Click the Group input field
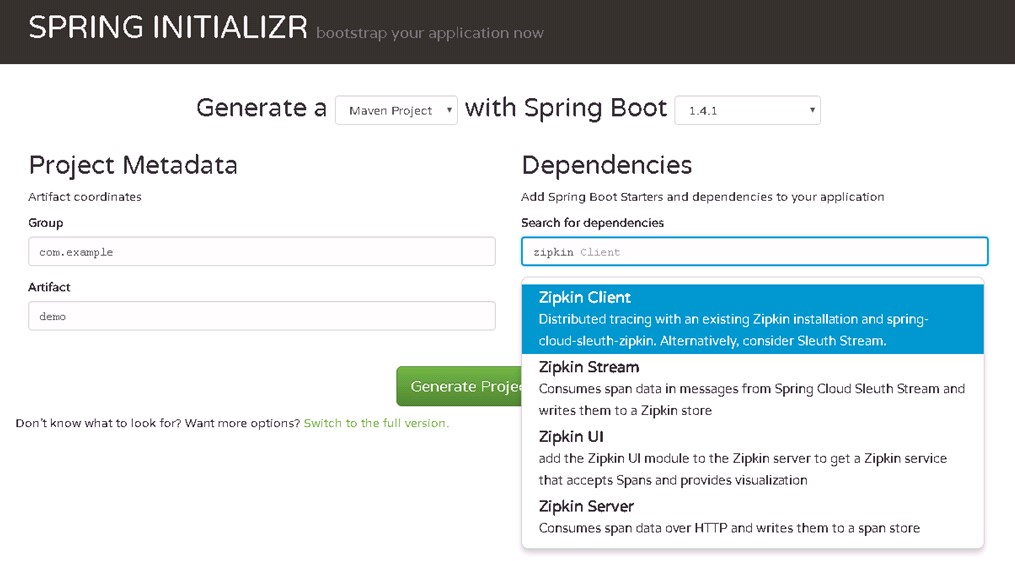The height and width of the screenshot is (561, 1015). [262, 251]
